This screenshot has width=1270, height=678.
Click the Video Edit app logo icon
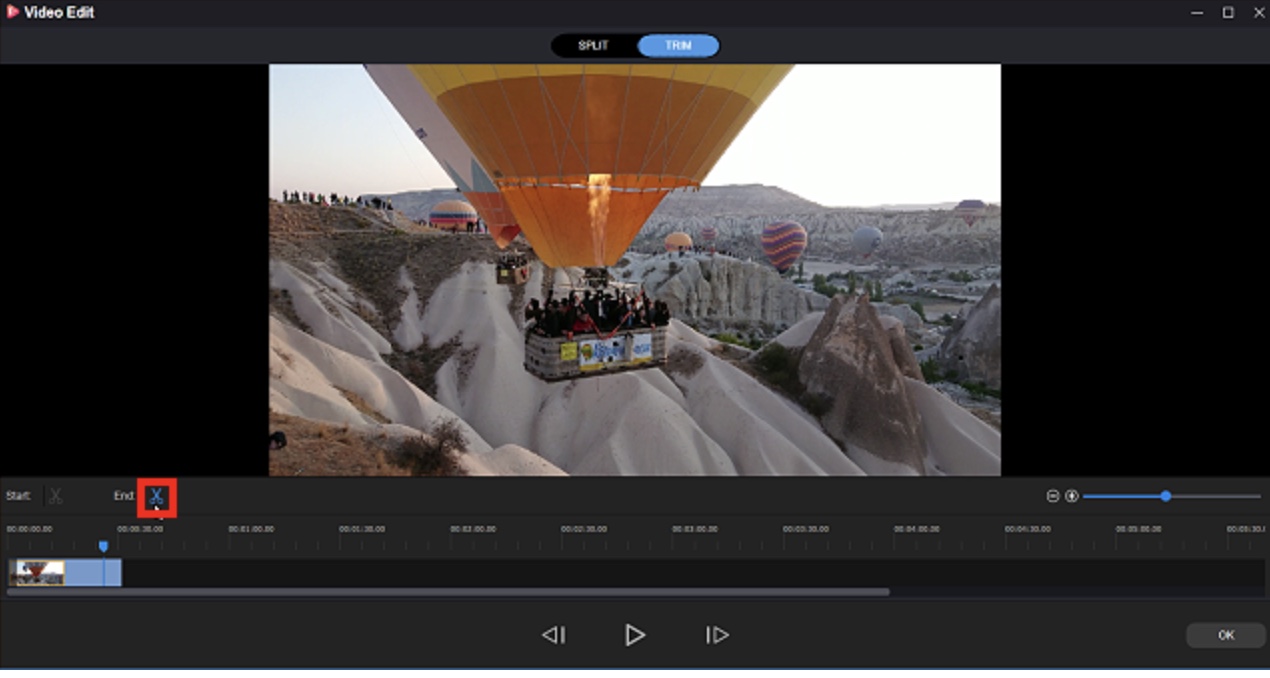pos(12,13)
